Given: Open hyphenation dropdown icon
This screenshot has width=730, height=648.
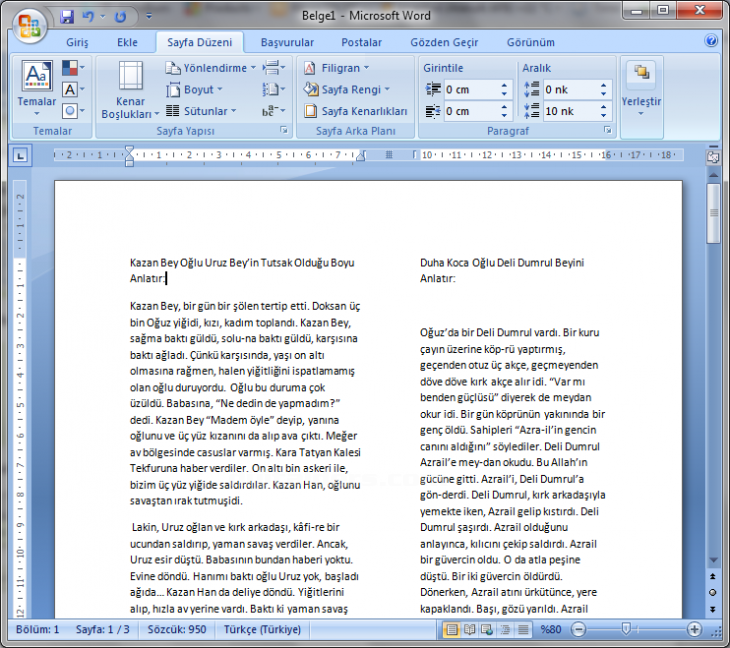Looking at the screenshot, I should (x=274, y=111).
